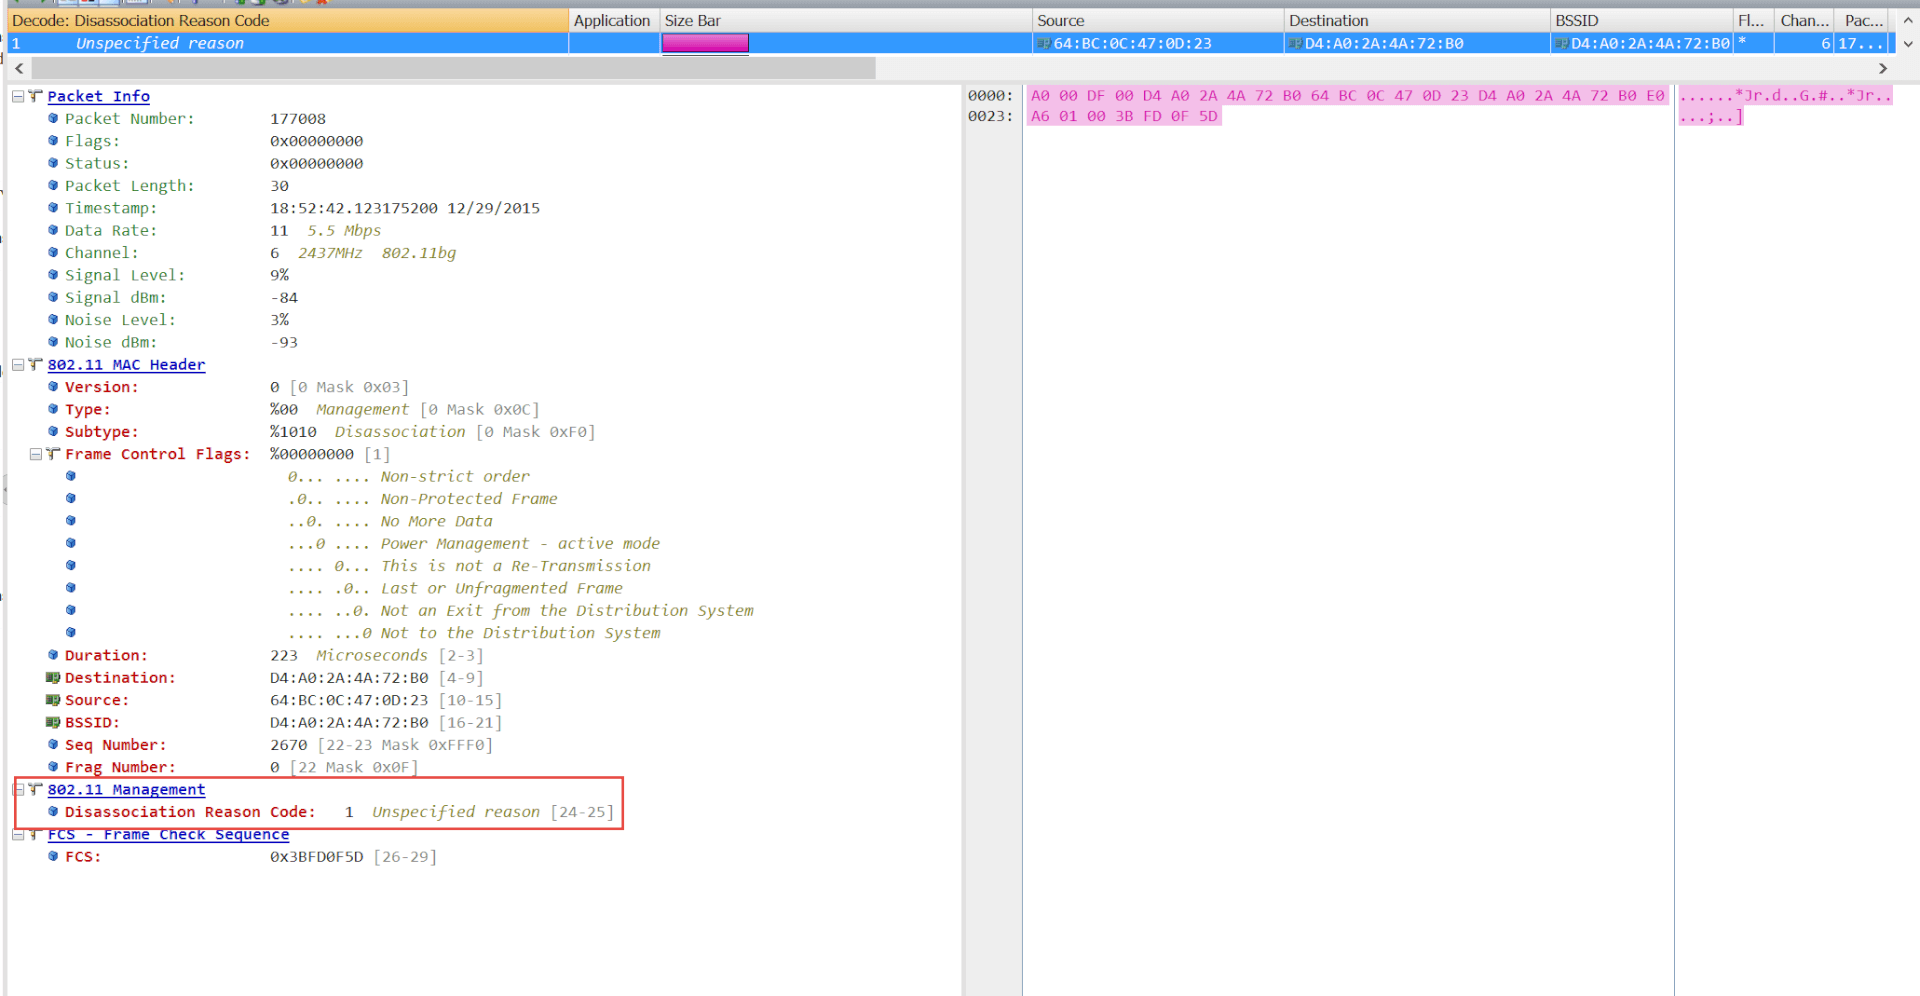Viewport: 1920px width, 996px height.
Task: Click the network card icon beside BSSID field in decode tree
Action: [x=53, y=722]
